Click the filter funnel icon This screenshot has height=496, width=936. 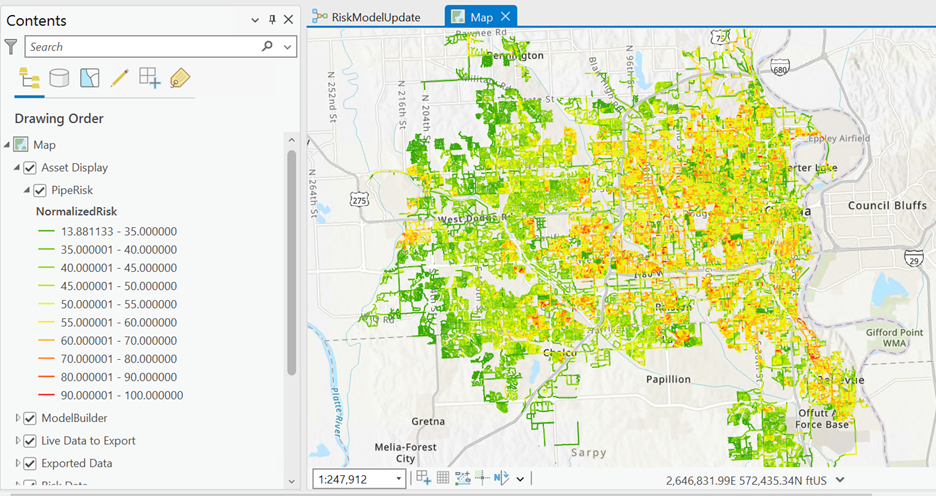[11, 46]
